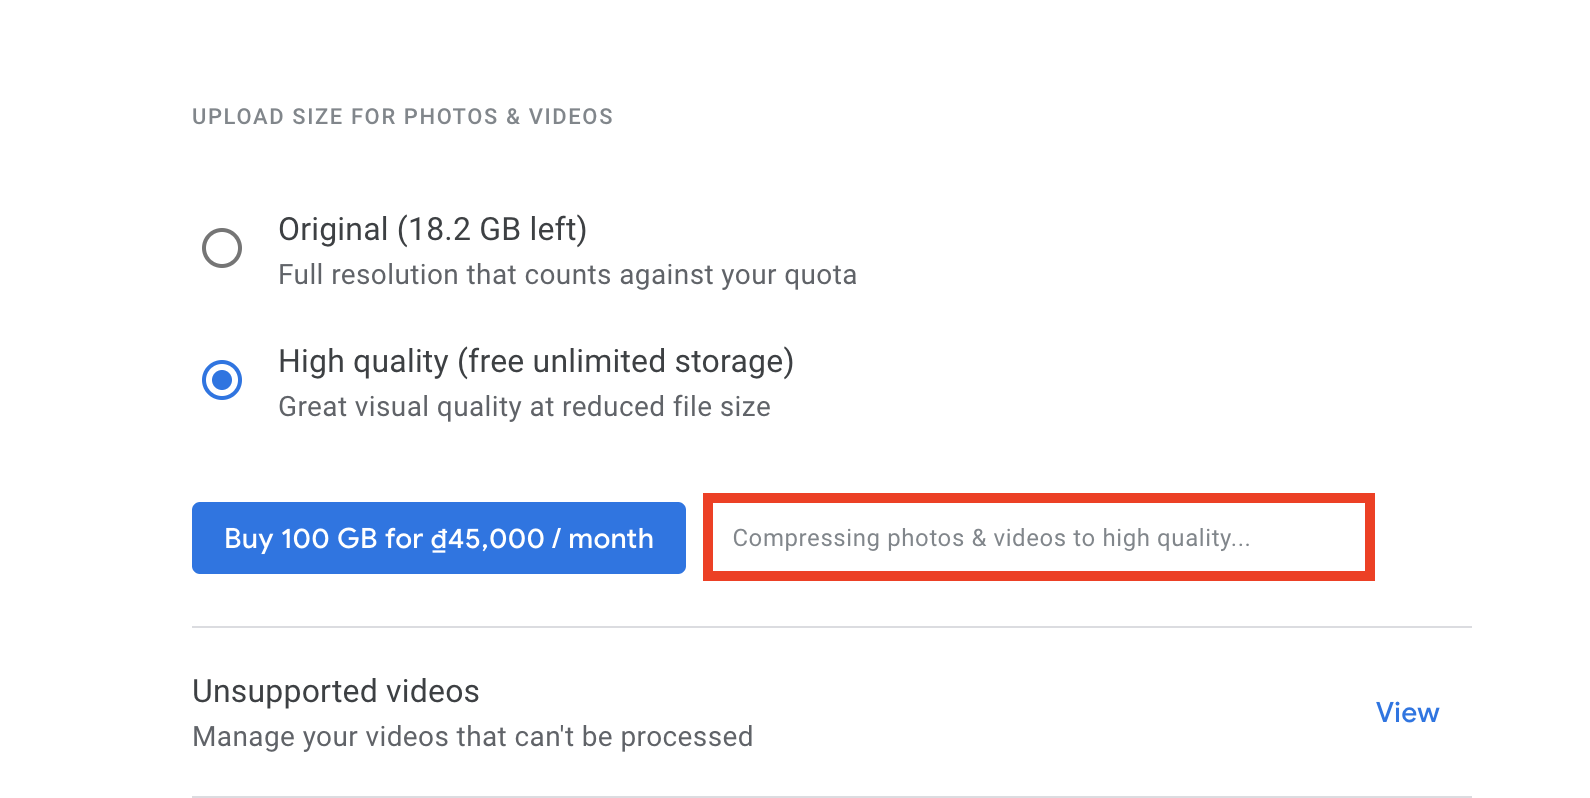Click the Upload Size for Photos & Videos header

pos(402,117)
